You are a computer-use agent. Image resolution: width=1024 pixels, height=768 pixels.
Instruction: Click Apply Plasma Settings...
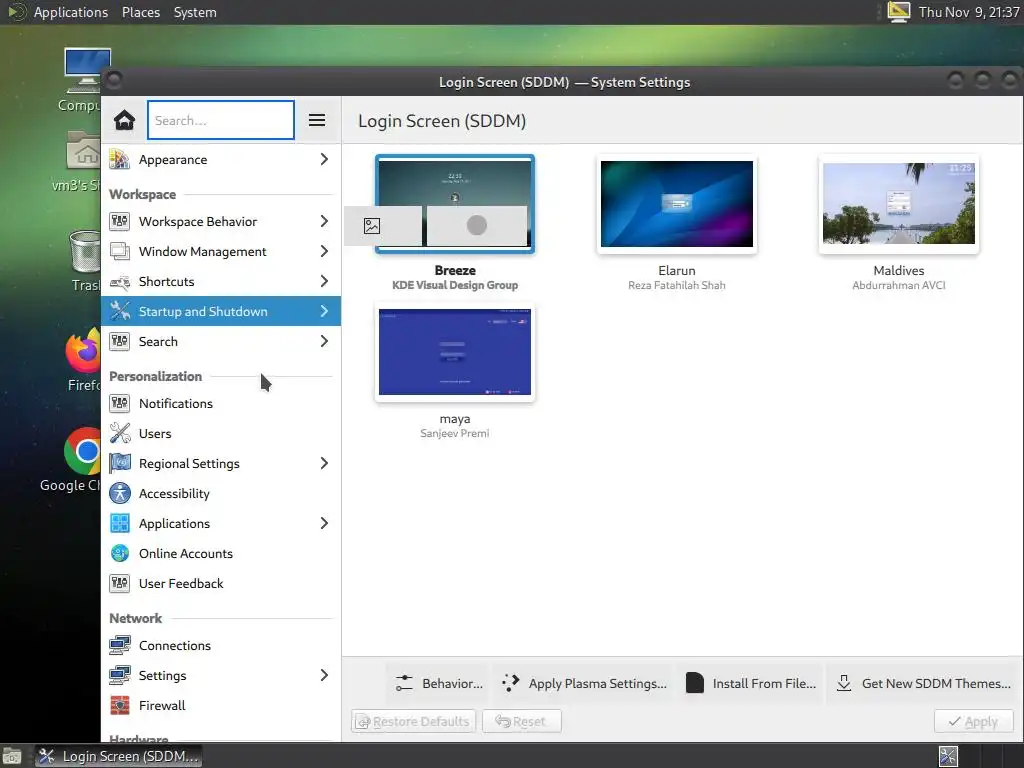coord(584,684)
